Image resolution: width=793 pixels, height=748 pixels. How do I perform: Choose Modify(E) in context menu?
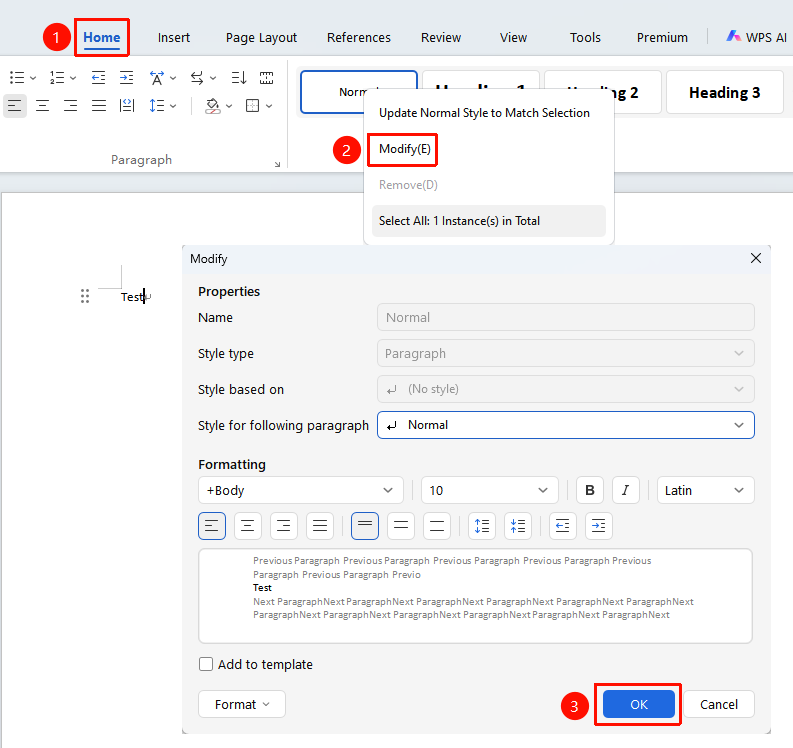405,149
